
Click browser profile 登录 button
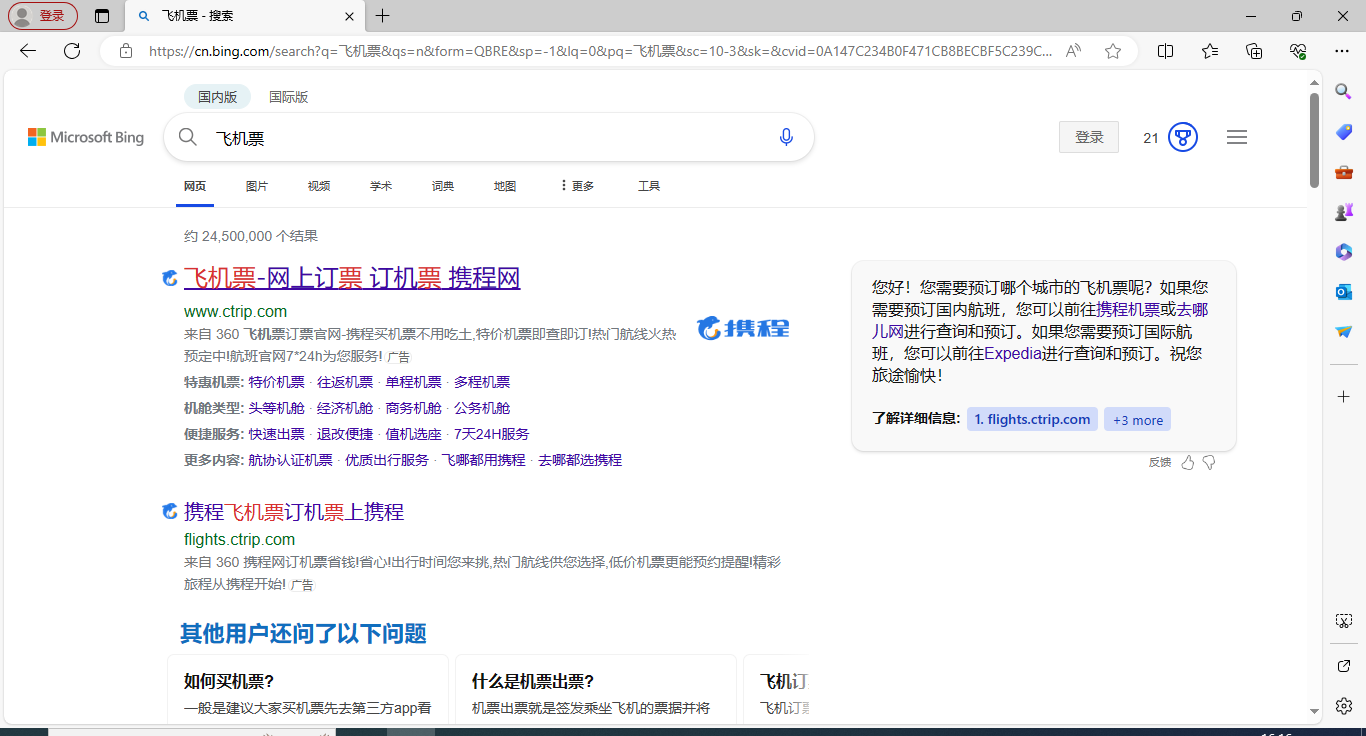(43, 16)
